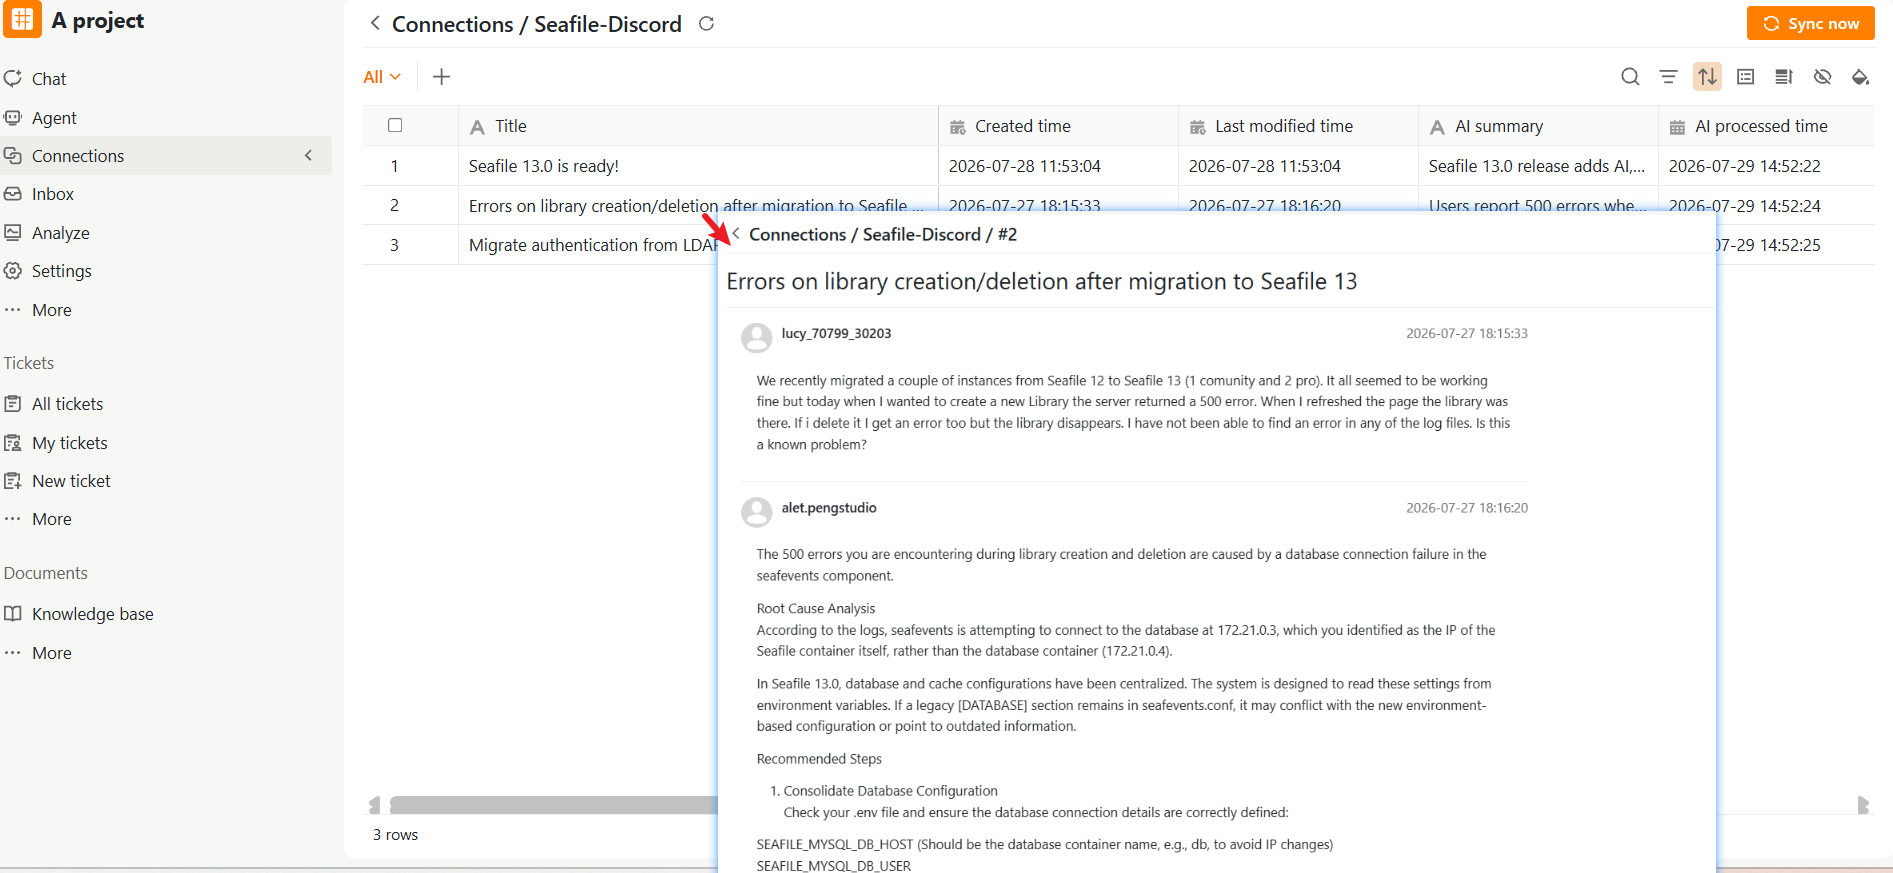Toggle hidden columns tool
This screenshot has height=873, width=1893.
[x=1822, y=77]
